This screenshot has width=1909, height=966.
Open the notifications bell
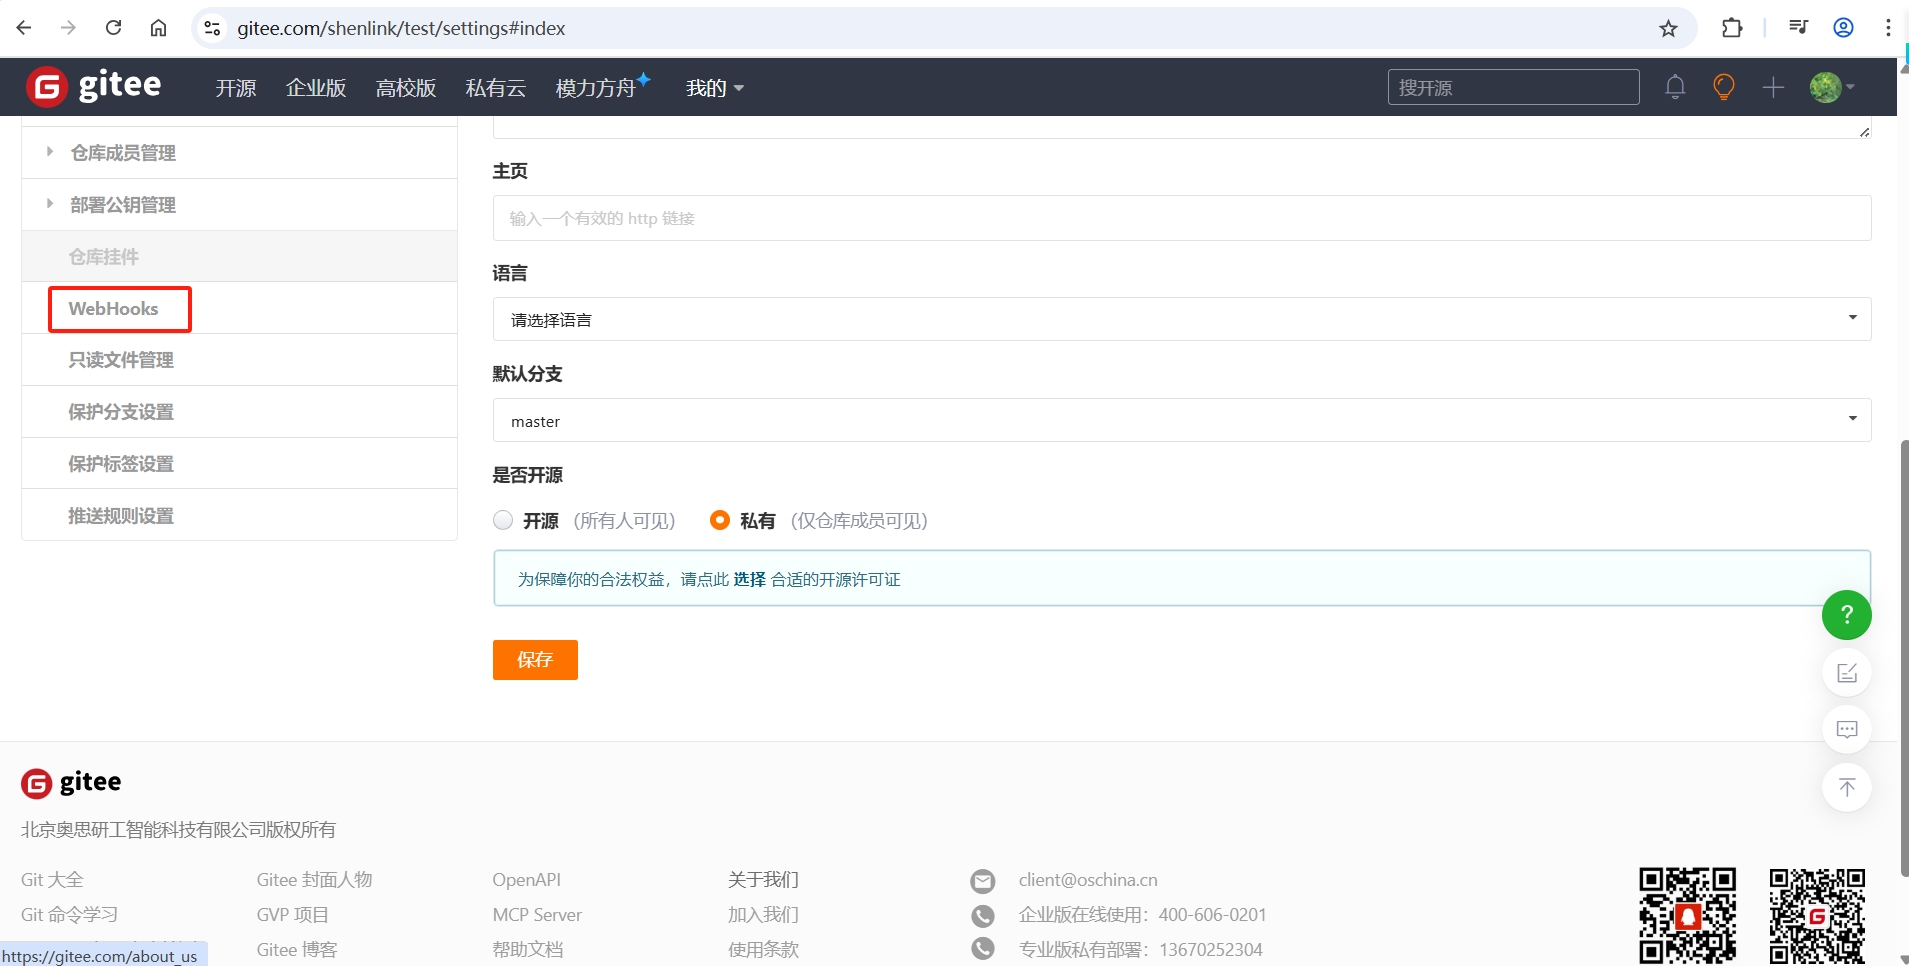[1675, 87]
